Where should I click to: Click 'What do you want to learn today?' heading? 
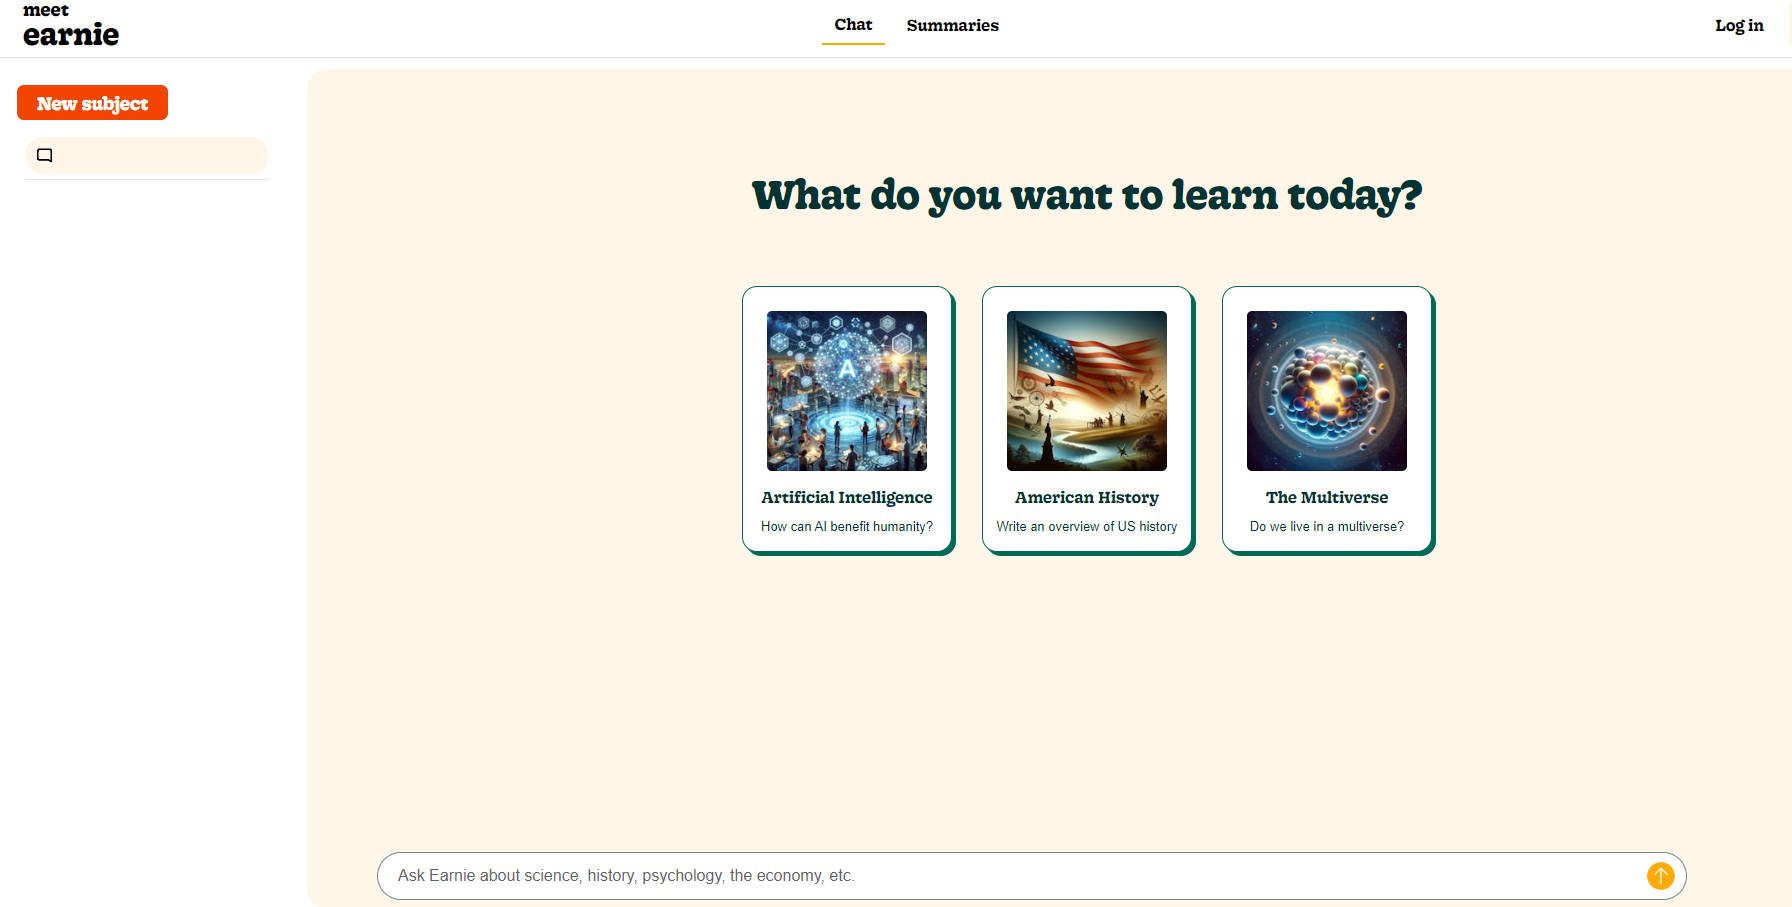tap(1086, 195)
